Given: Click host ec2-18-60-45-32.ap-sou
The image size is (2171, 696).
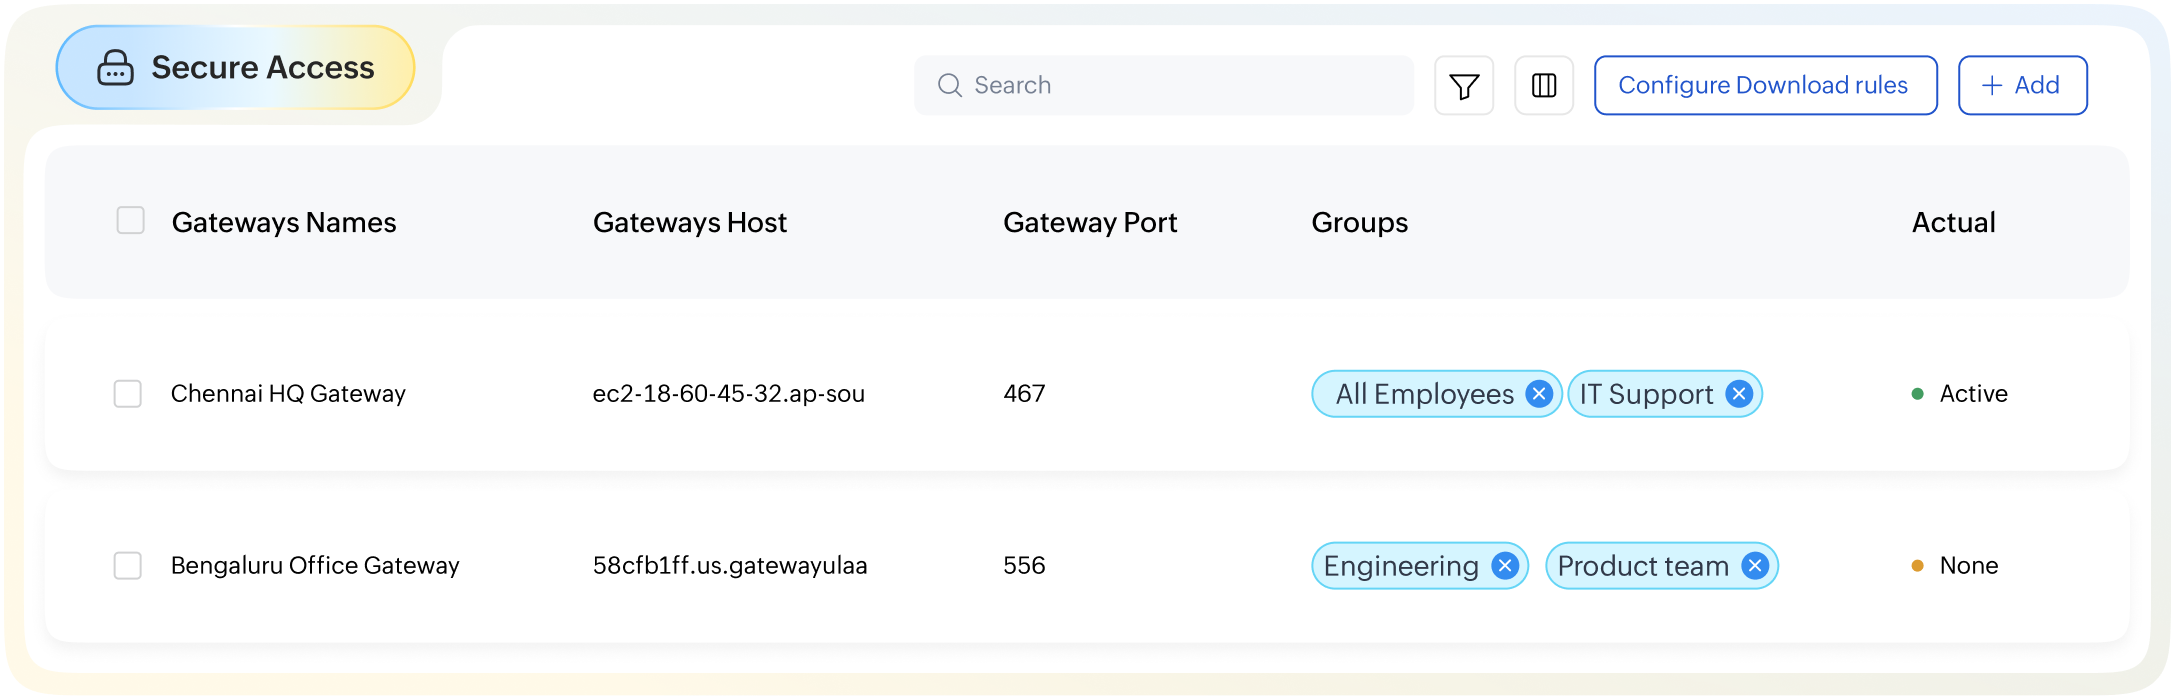Looking at the screenshot, I should 728,394.
